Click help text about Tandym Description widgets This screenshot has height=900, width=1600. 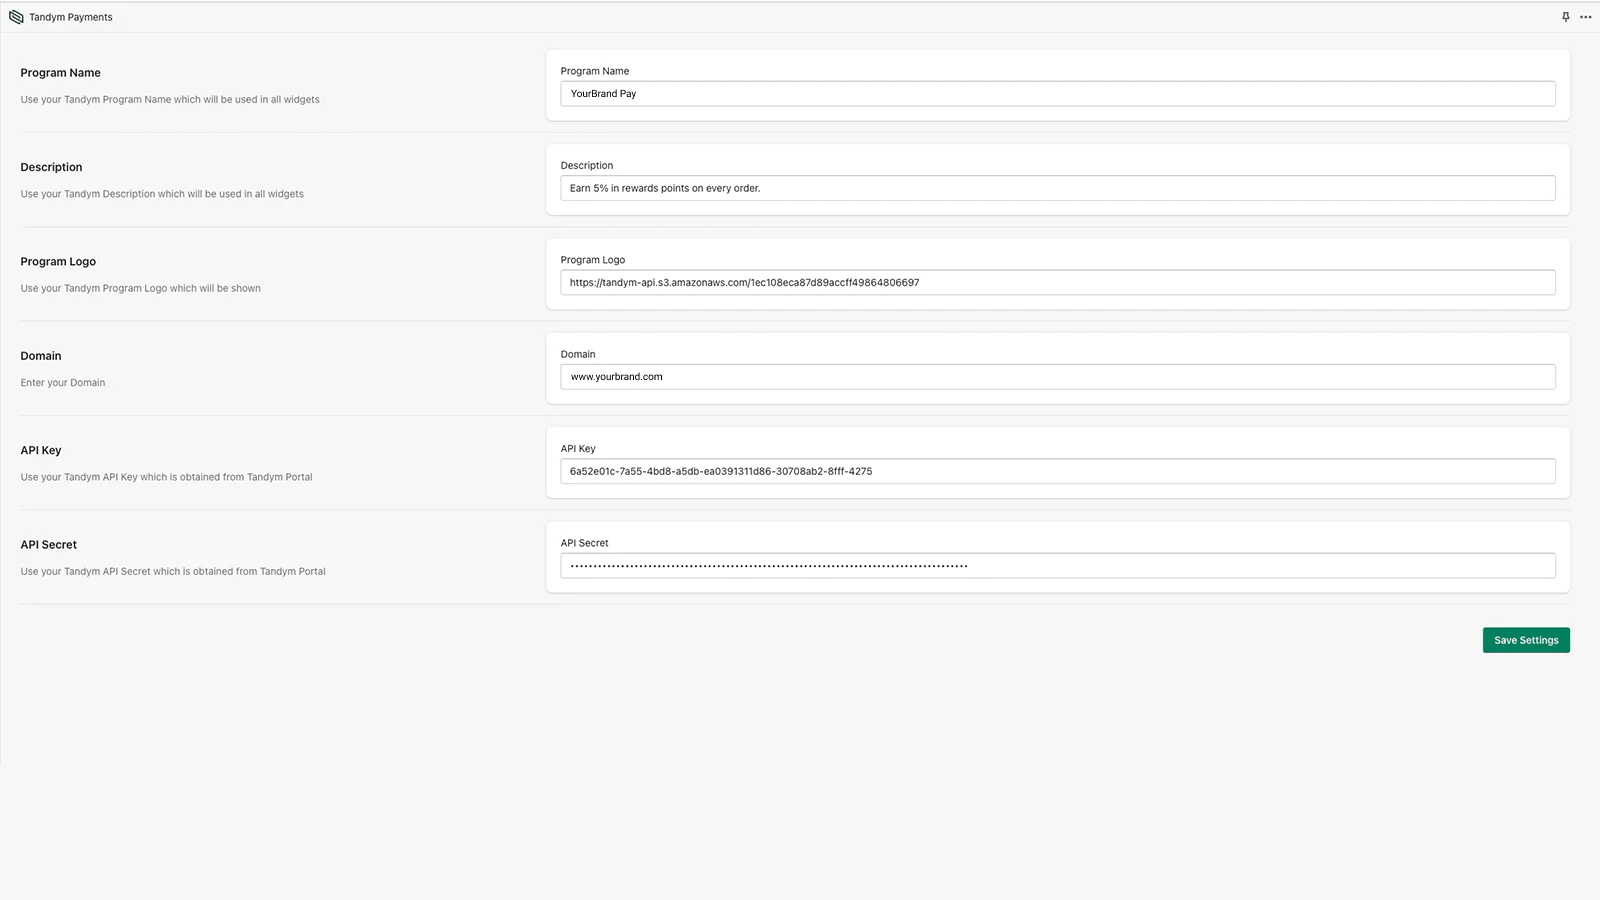pyautogui.click(x=162, y=194)
